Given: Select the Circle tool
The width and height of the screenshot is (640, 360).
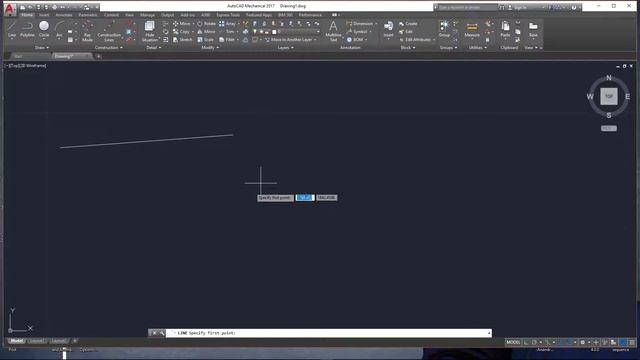Looking at the screenshot, I should pyautogui.click(x=44, y=29).
